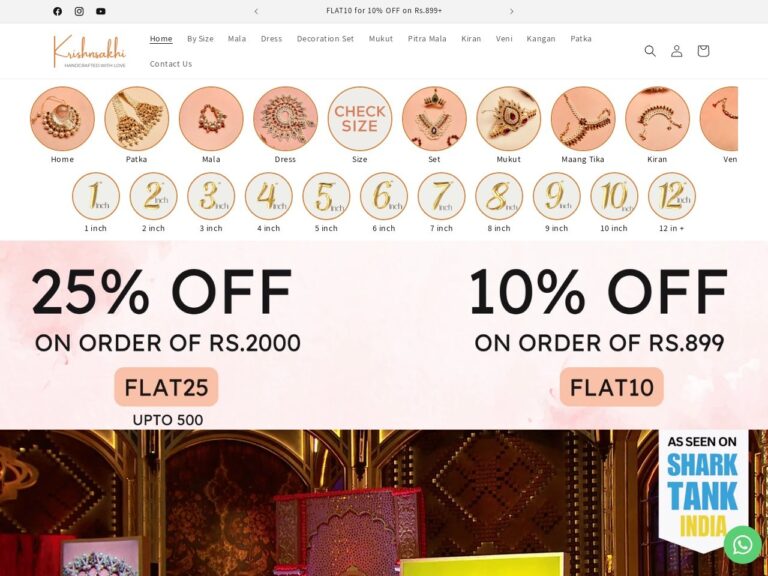Click the search magnifier icon
Screen dimensions: 768x576
650,51
